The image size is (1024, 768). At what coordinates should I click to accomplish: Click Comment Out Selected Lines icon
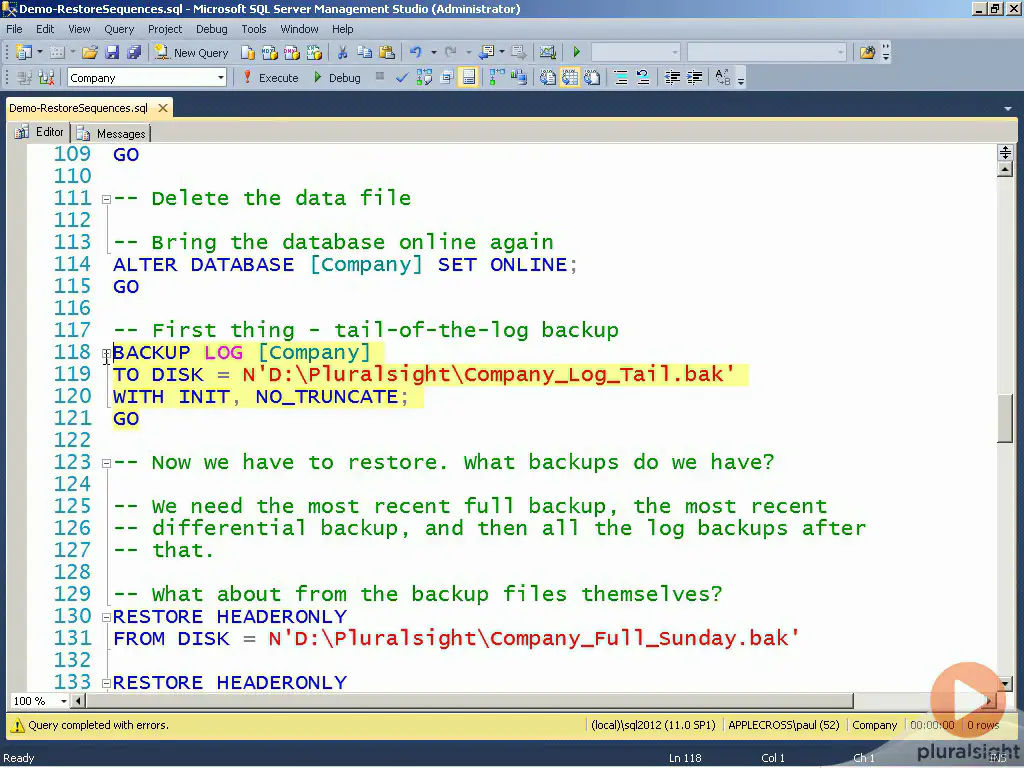click(621, 78)
